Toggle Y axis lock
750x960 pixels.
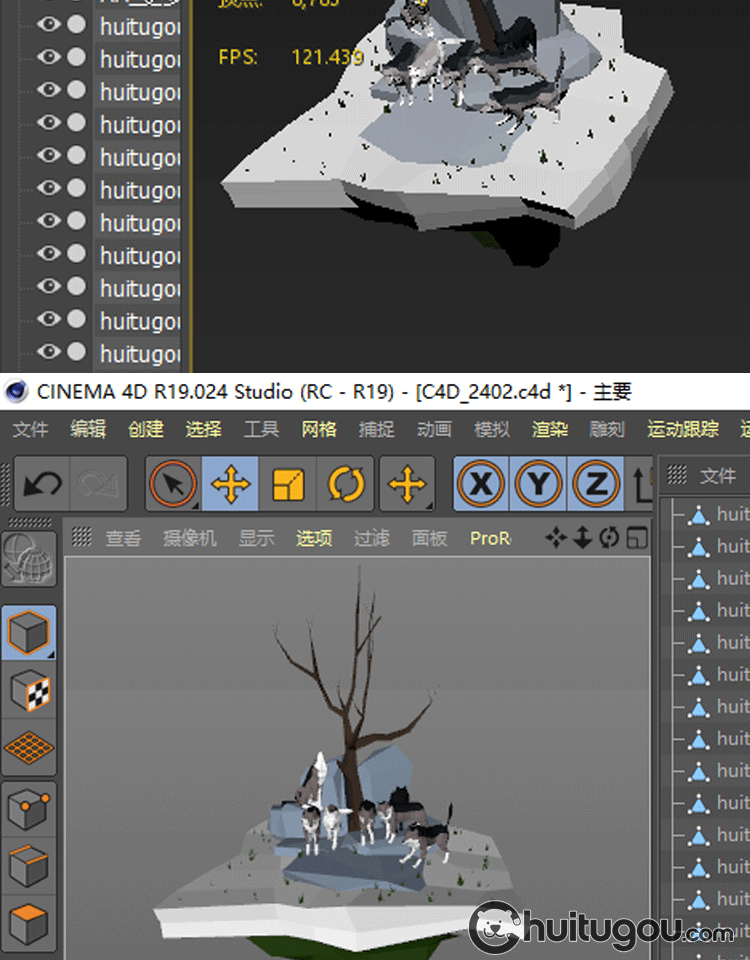539,485
